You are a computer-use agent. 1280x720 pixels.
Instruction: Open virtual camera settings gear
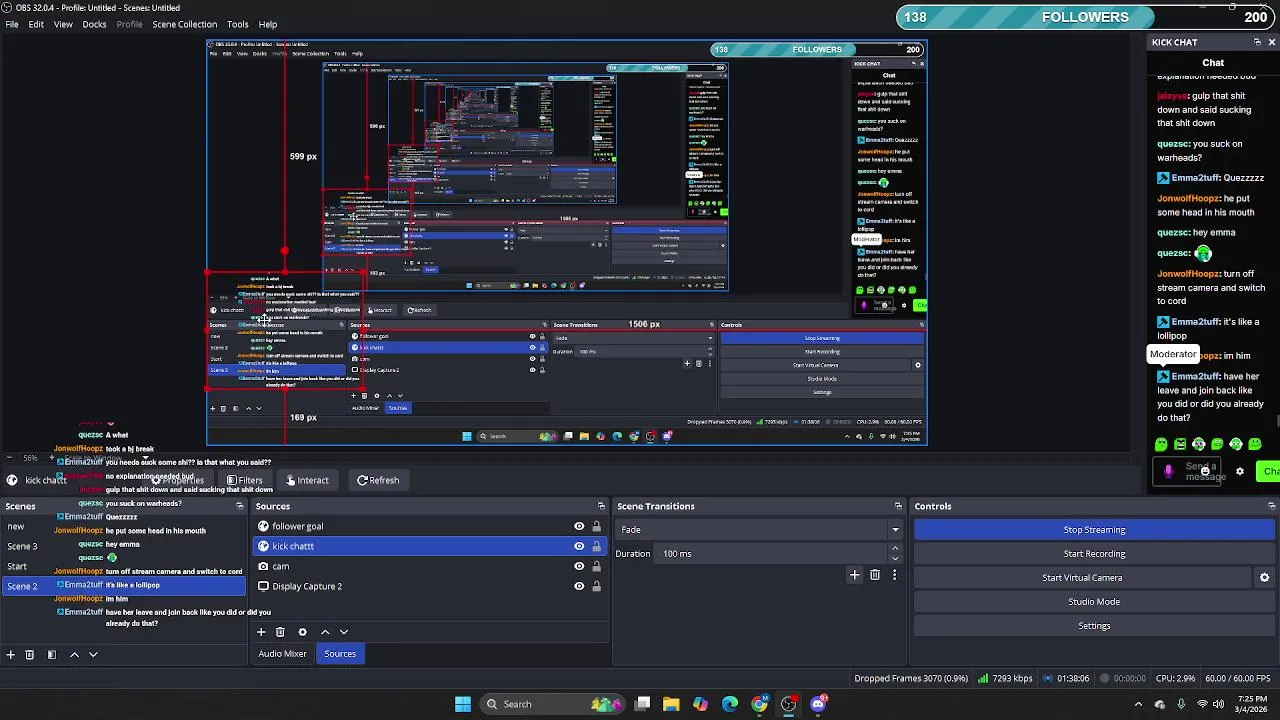coord(1264,577)
